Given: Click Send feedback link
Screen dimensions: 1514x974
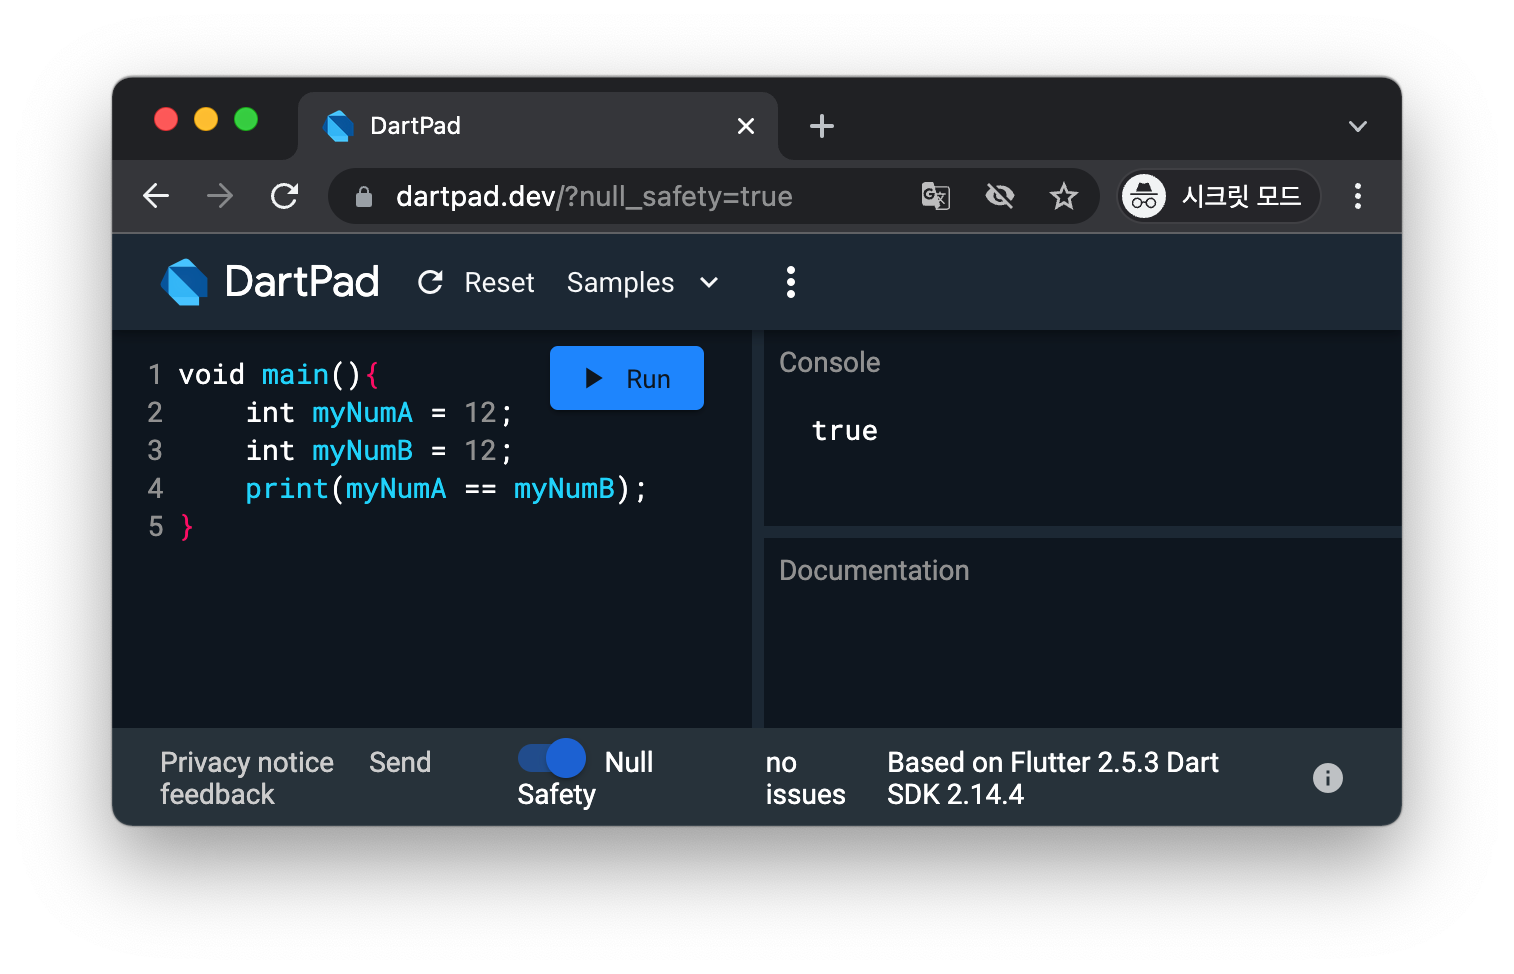Looking at the screenshot, I should pyautogui.click(x=400, y=762).
